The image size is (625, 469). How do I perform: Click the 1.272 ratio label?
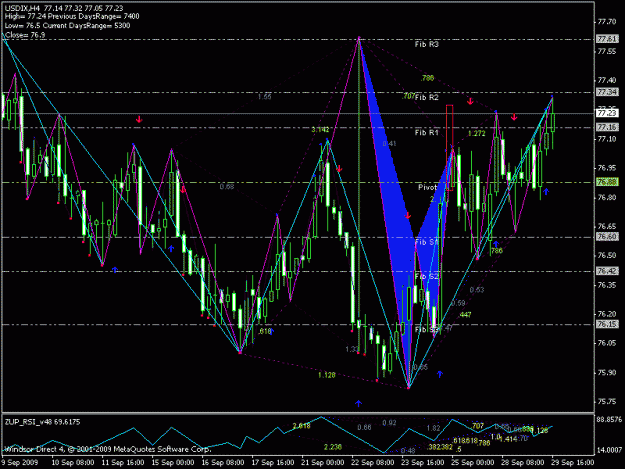[477, 133]
